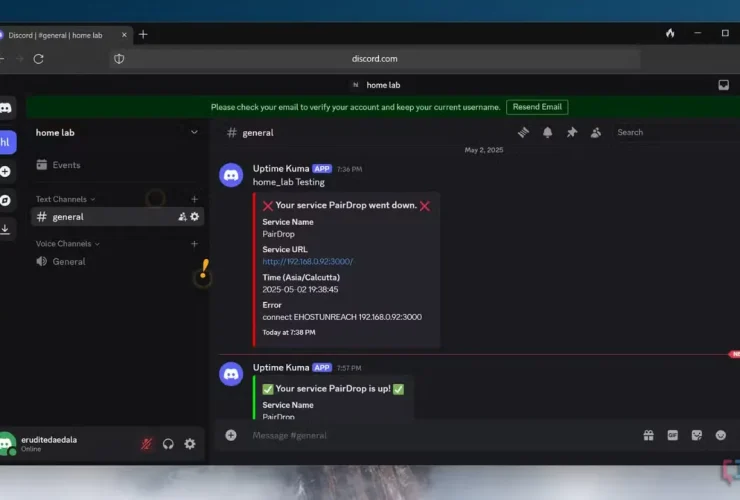This screenshot has width=740, height=500.
Task: Create text channel plus icon
Action: point(194,199)
